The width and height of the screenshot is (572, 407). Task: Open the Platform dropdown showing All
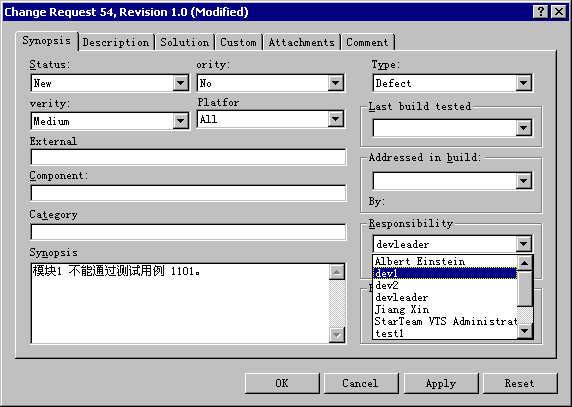[336, 119]
